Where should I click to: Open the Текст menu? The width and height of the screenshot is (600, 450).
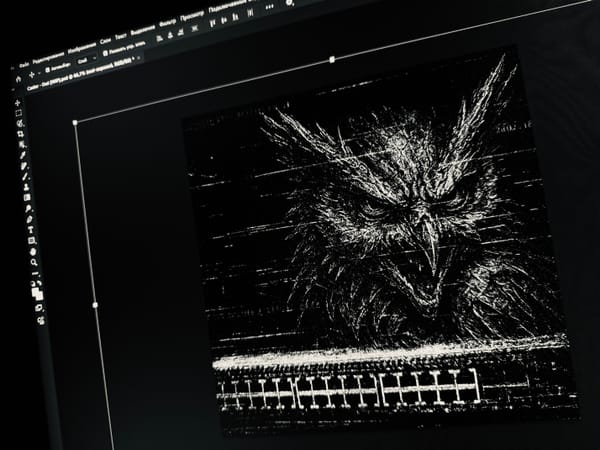coord(121,36)
